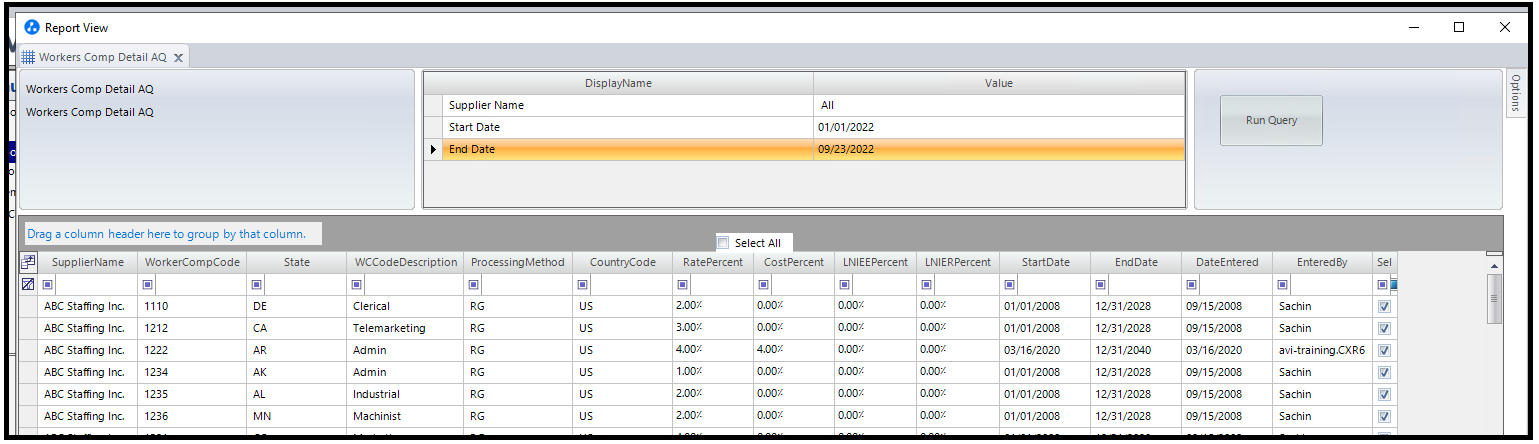This screenshot has height=444, width=1539.
Task: Open SupplierName column filter operator icon
Action: [x=48, y=285]
